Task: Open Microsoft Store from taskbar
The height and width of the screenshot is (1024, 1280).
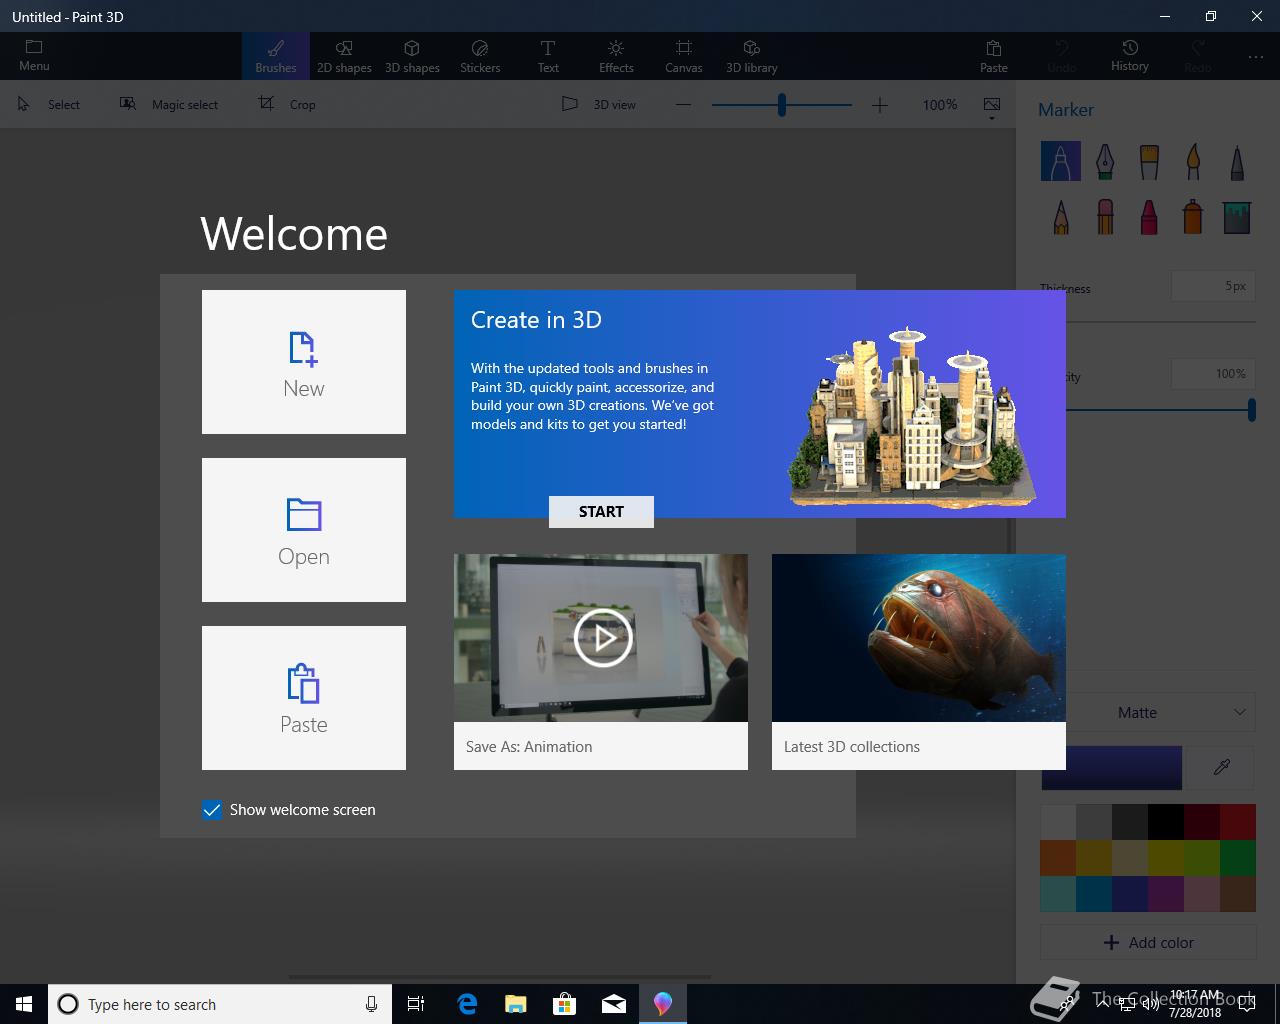Action: (565, 1004)
